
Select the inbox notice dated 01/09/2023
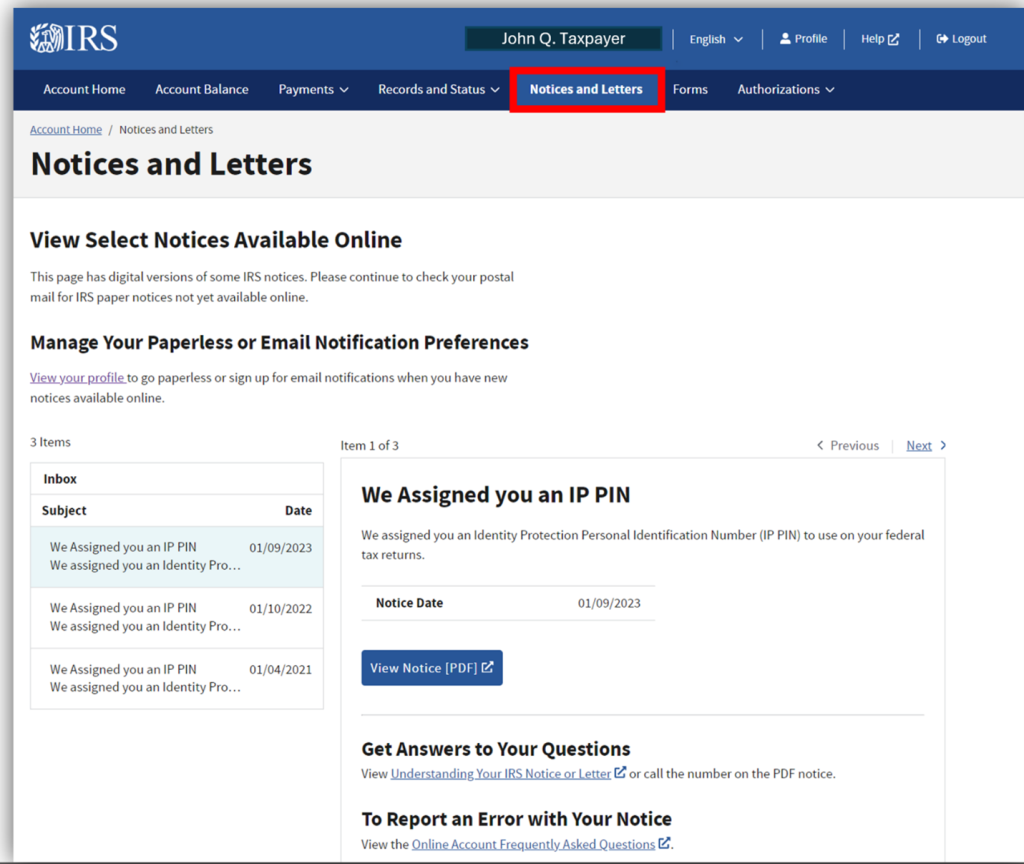tap(177, 556)
